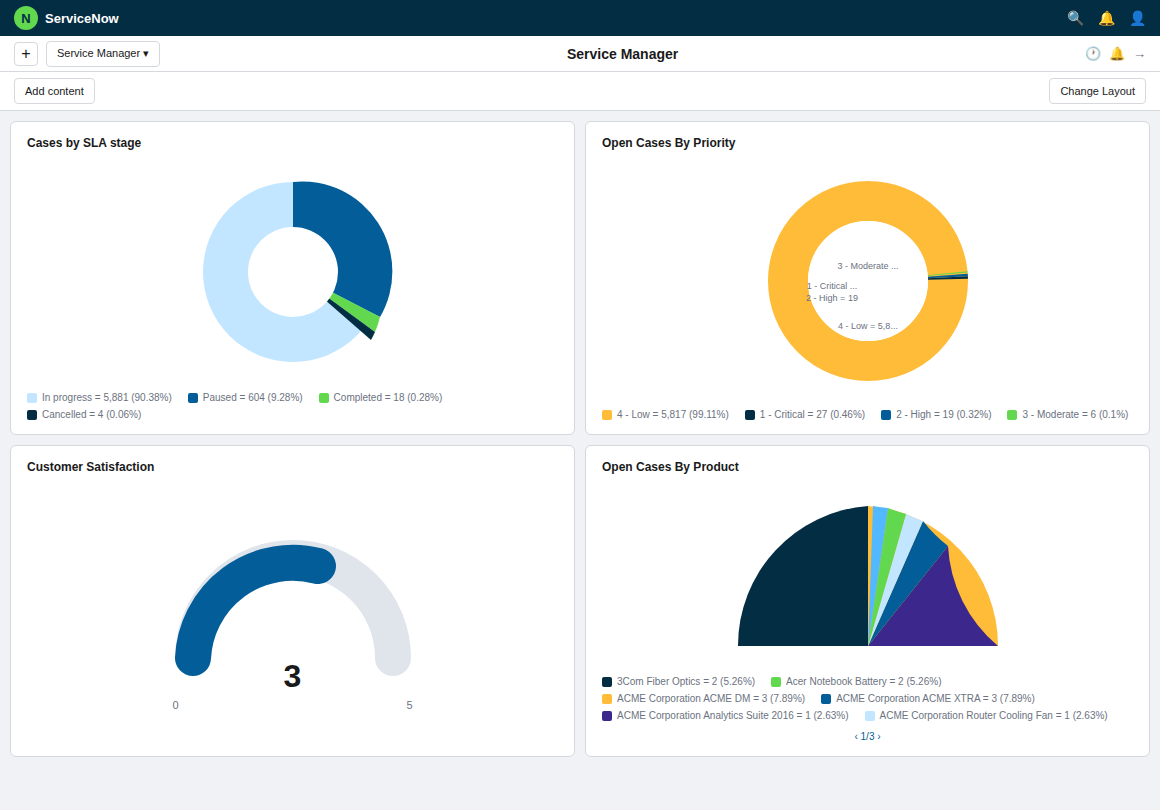Go to next legend page arrow
Screen dimensions: 1160x810
point(879,736)
